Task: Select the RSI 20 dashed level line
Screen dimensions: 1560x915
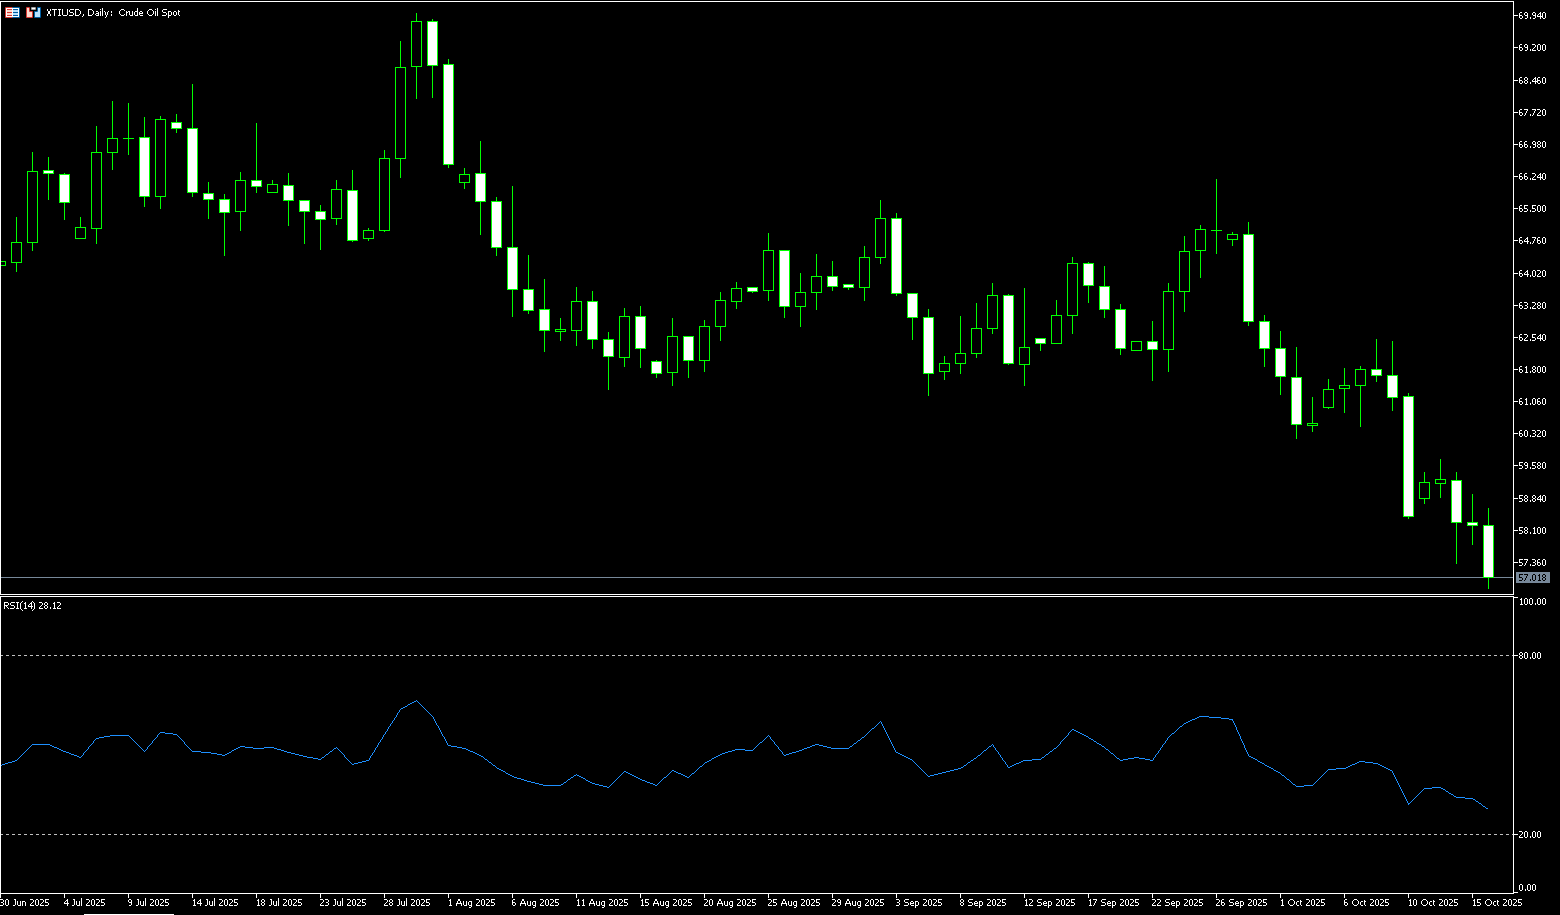Action: pos(760,834)
